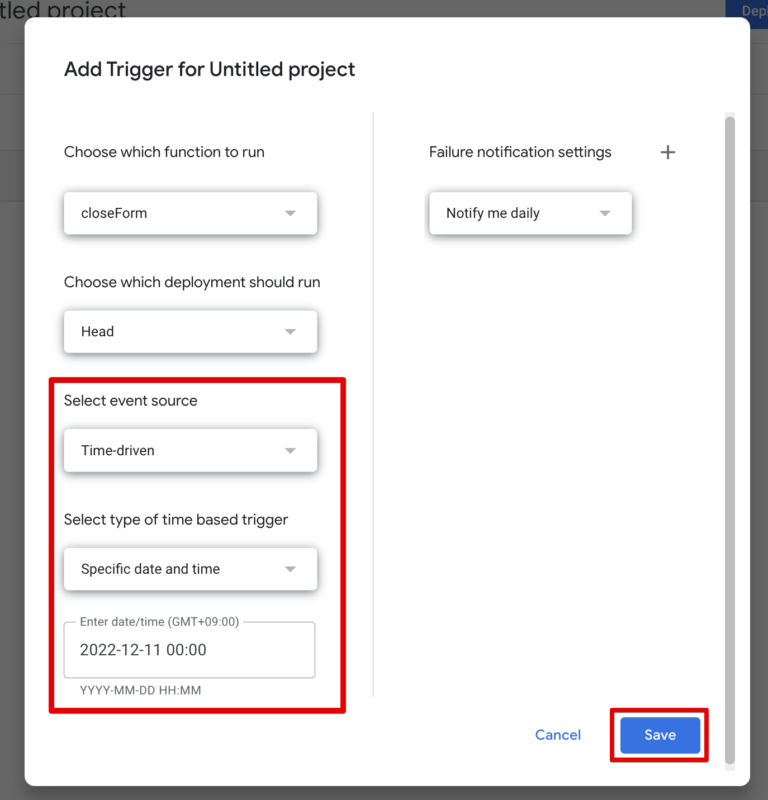The image size is (768, 800).
Task: Click the plus icon to add notification setting
Action: [x=668, y=152]
